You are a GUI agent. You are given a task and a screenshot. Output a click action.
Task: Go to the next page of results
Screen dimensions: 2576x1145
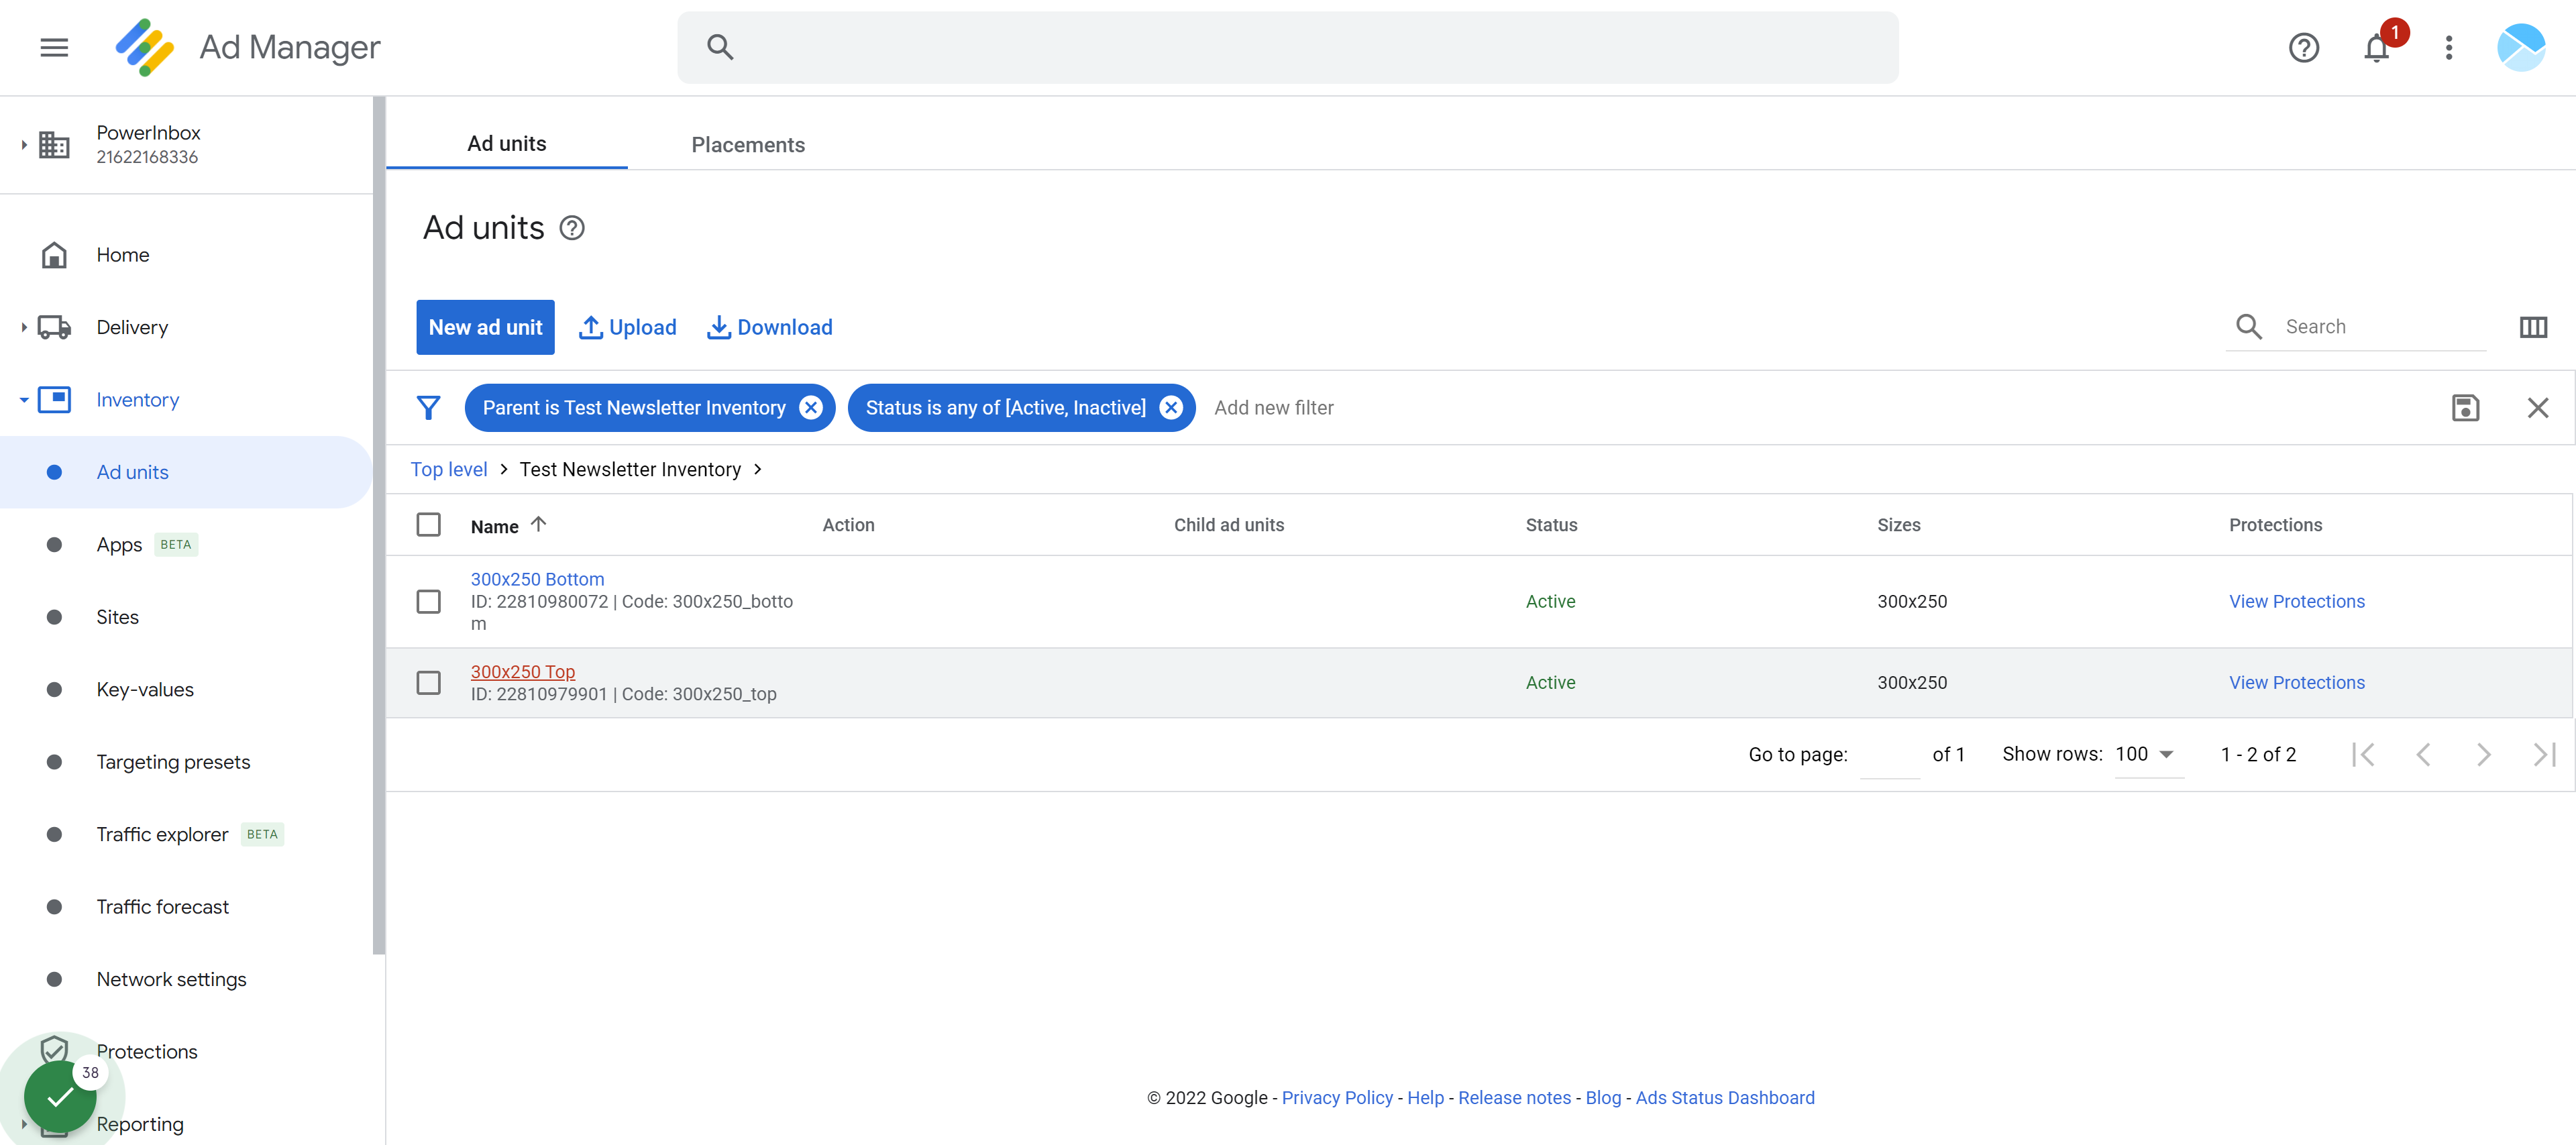2484,755
